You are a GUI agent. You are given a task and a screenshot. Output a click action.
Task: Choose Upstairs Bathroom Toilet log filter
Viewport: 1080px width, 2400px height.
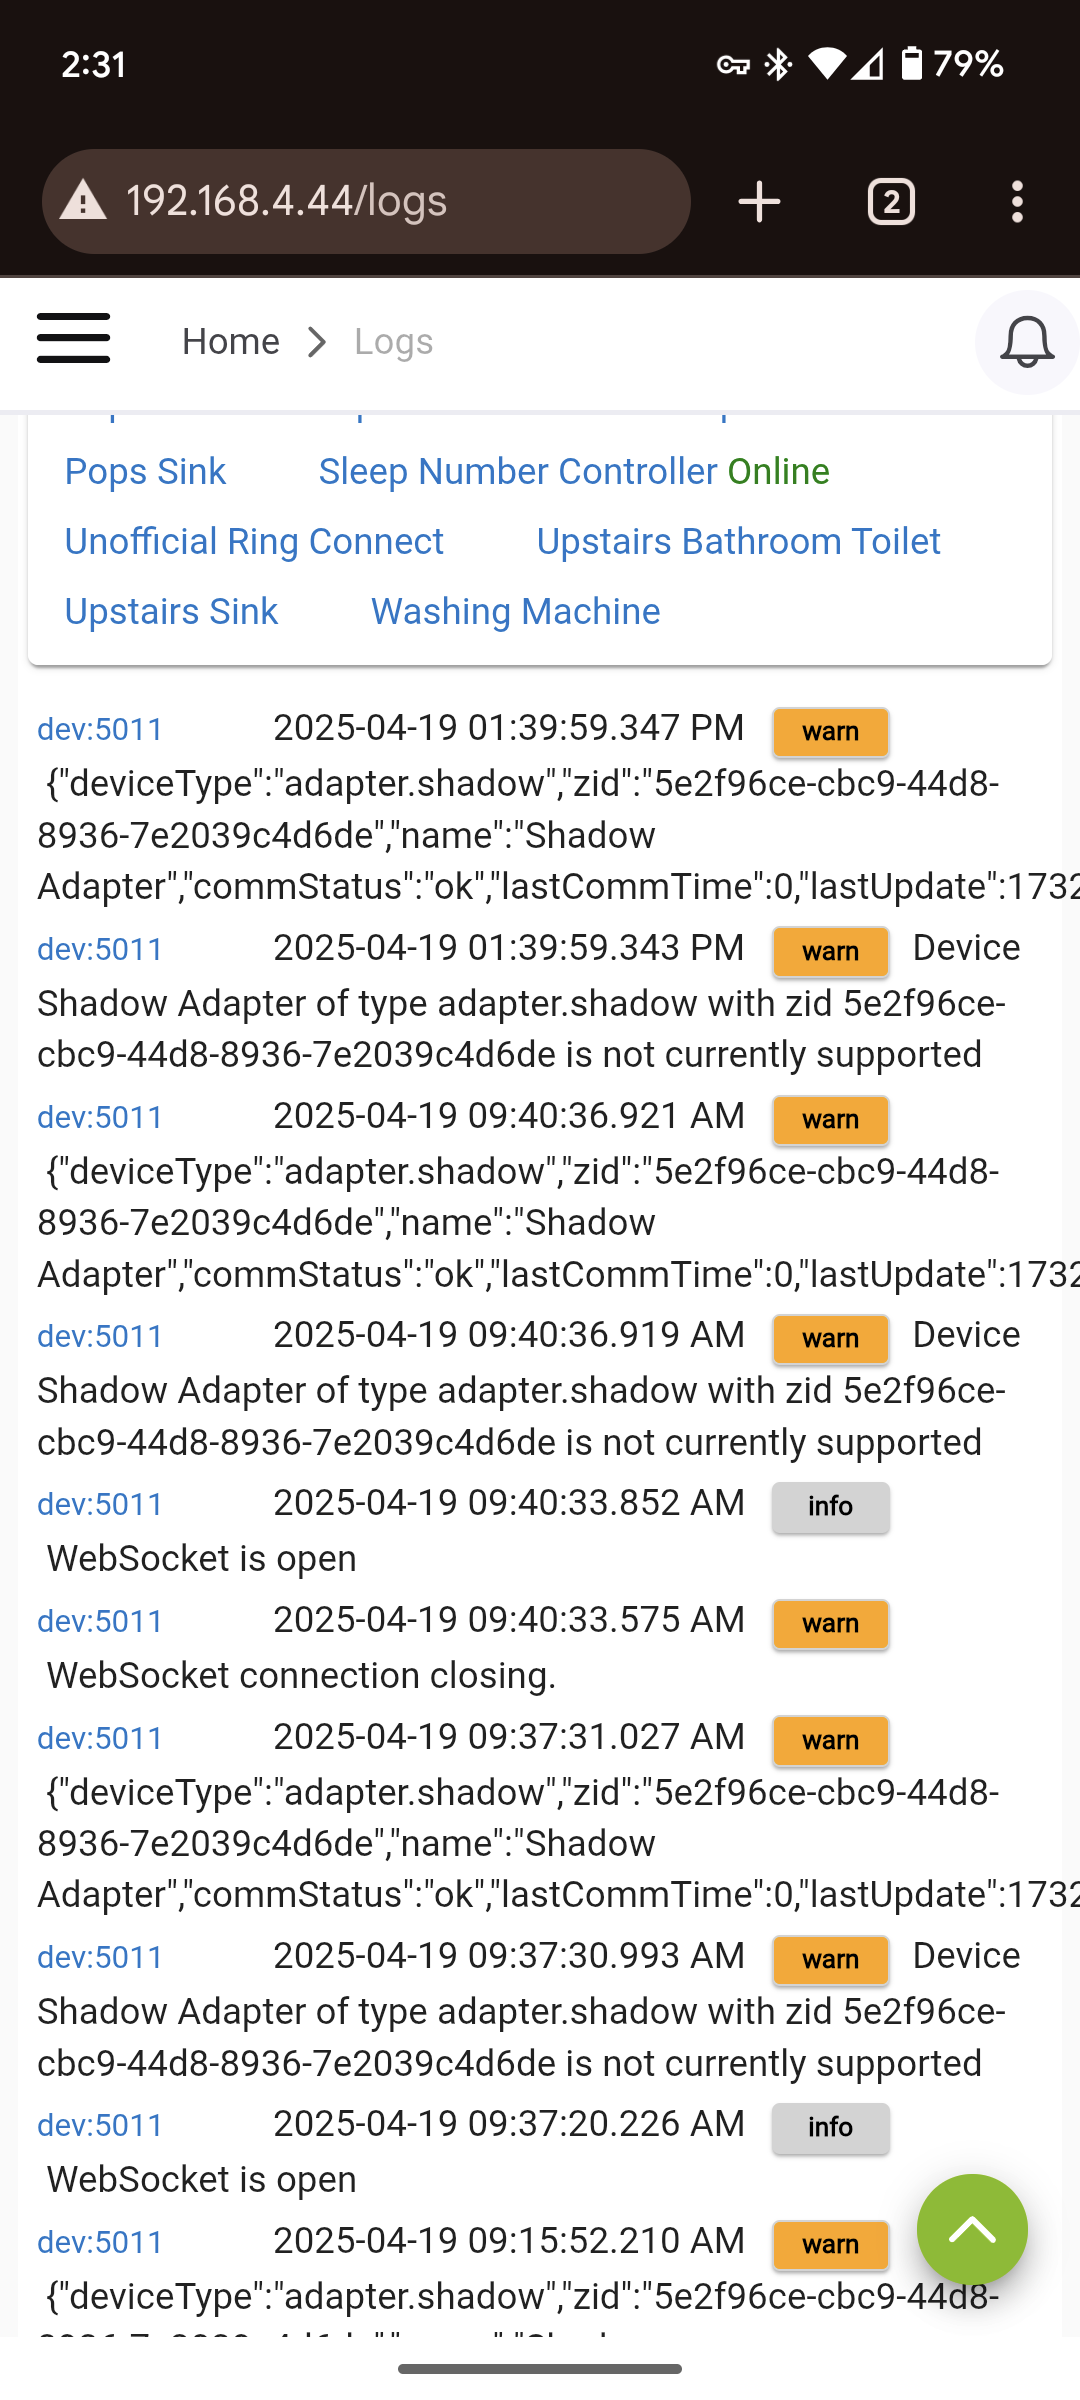pyautogui.click(x=738, y=542)
